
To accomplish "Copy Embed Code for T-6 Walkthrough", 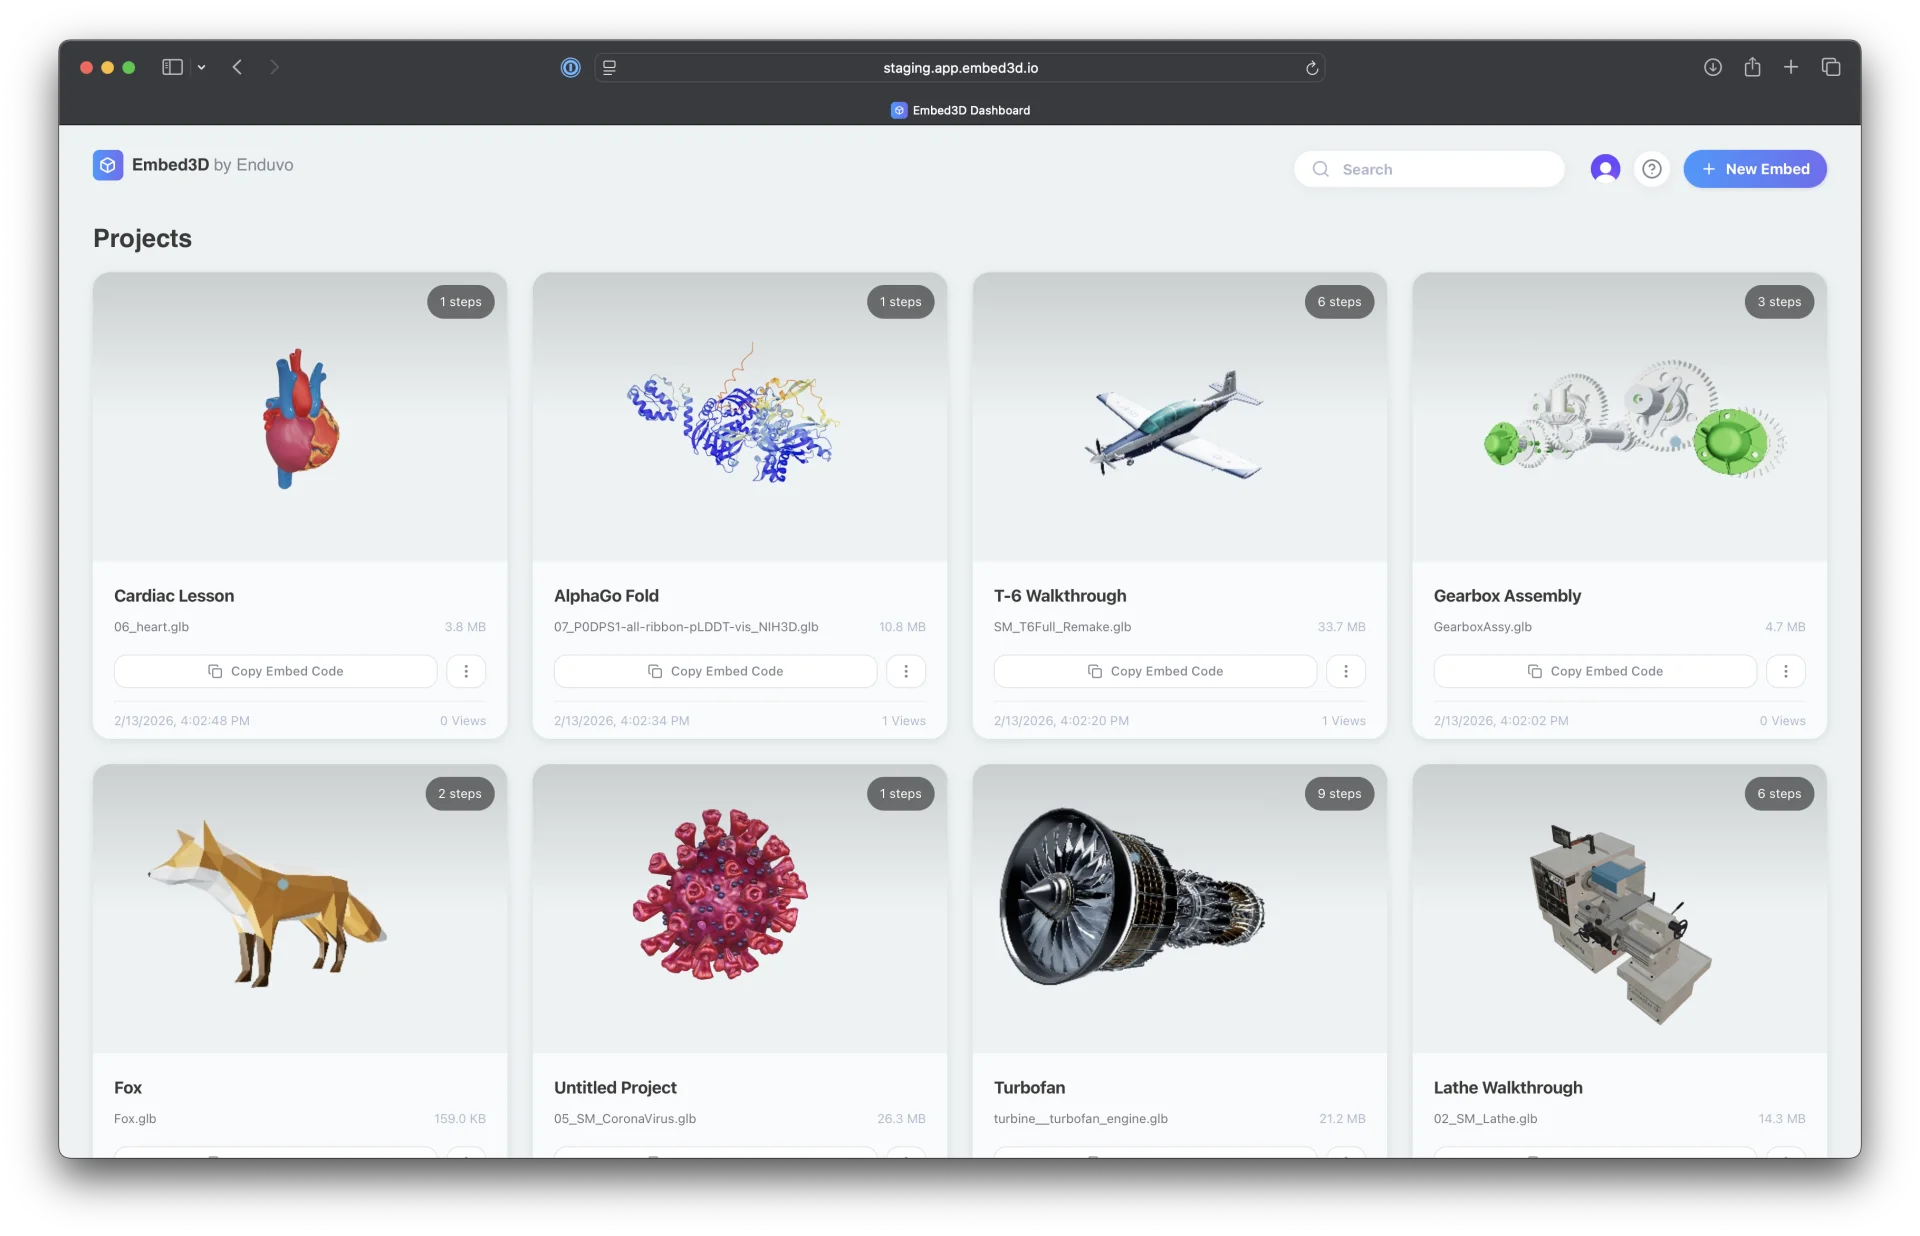I will tap(1155, 671).
